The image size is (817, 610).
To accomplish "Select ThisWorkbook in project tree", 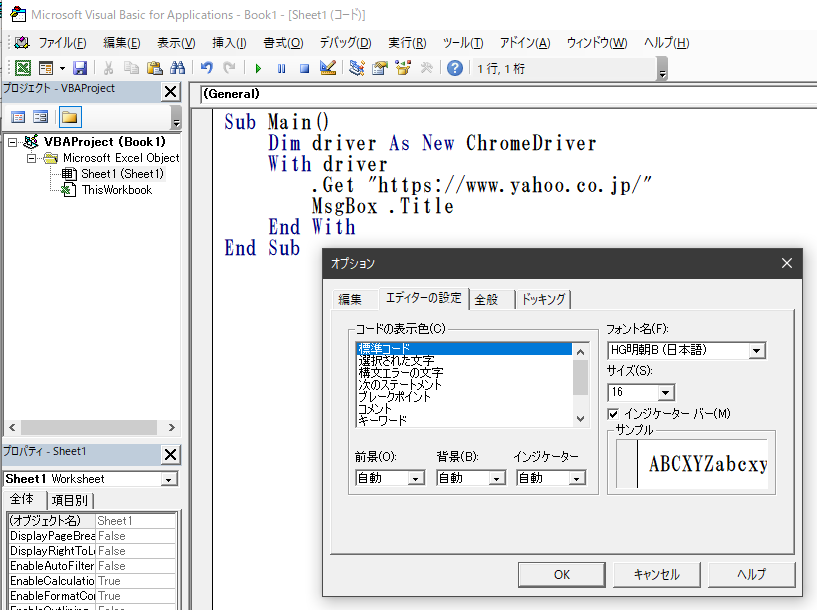I will (x=117, y=190).
